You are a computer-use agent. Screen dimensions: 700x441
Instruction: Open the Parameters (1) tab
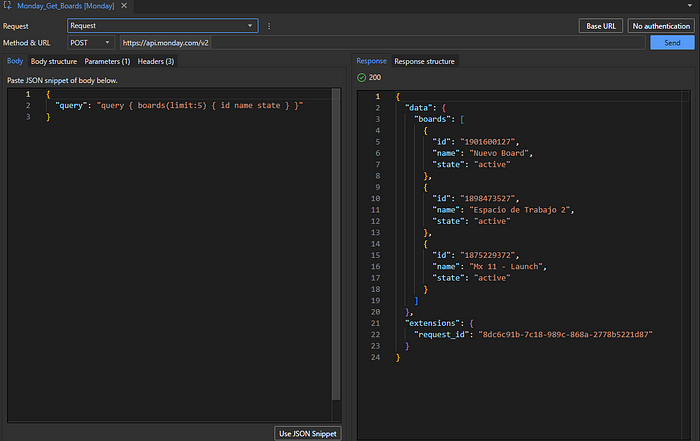point(107,62)
